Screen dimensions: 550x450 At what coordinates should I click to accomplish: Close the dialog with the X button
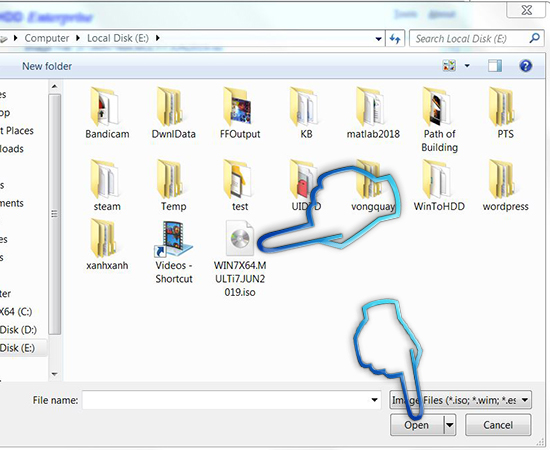526,10
